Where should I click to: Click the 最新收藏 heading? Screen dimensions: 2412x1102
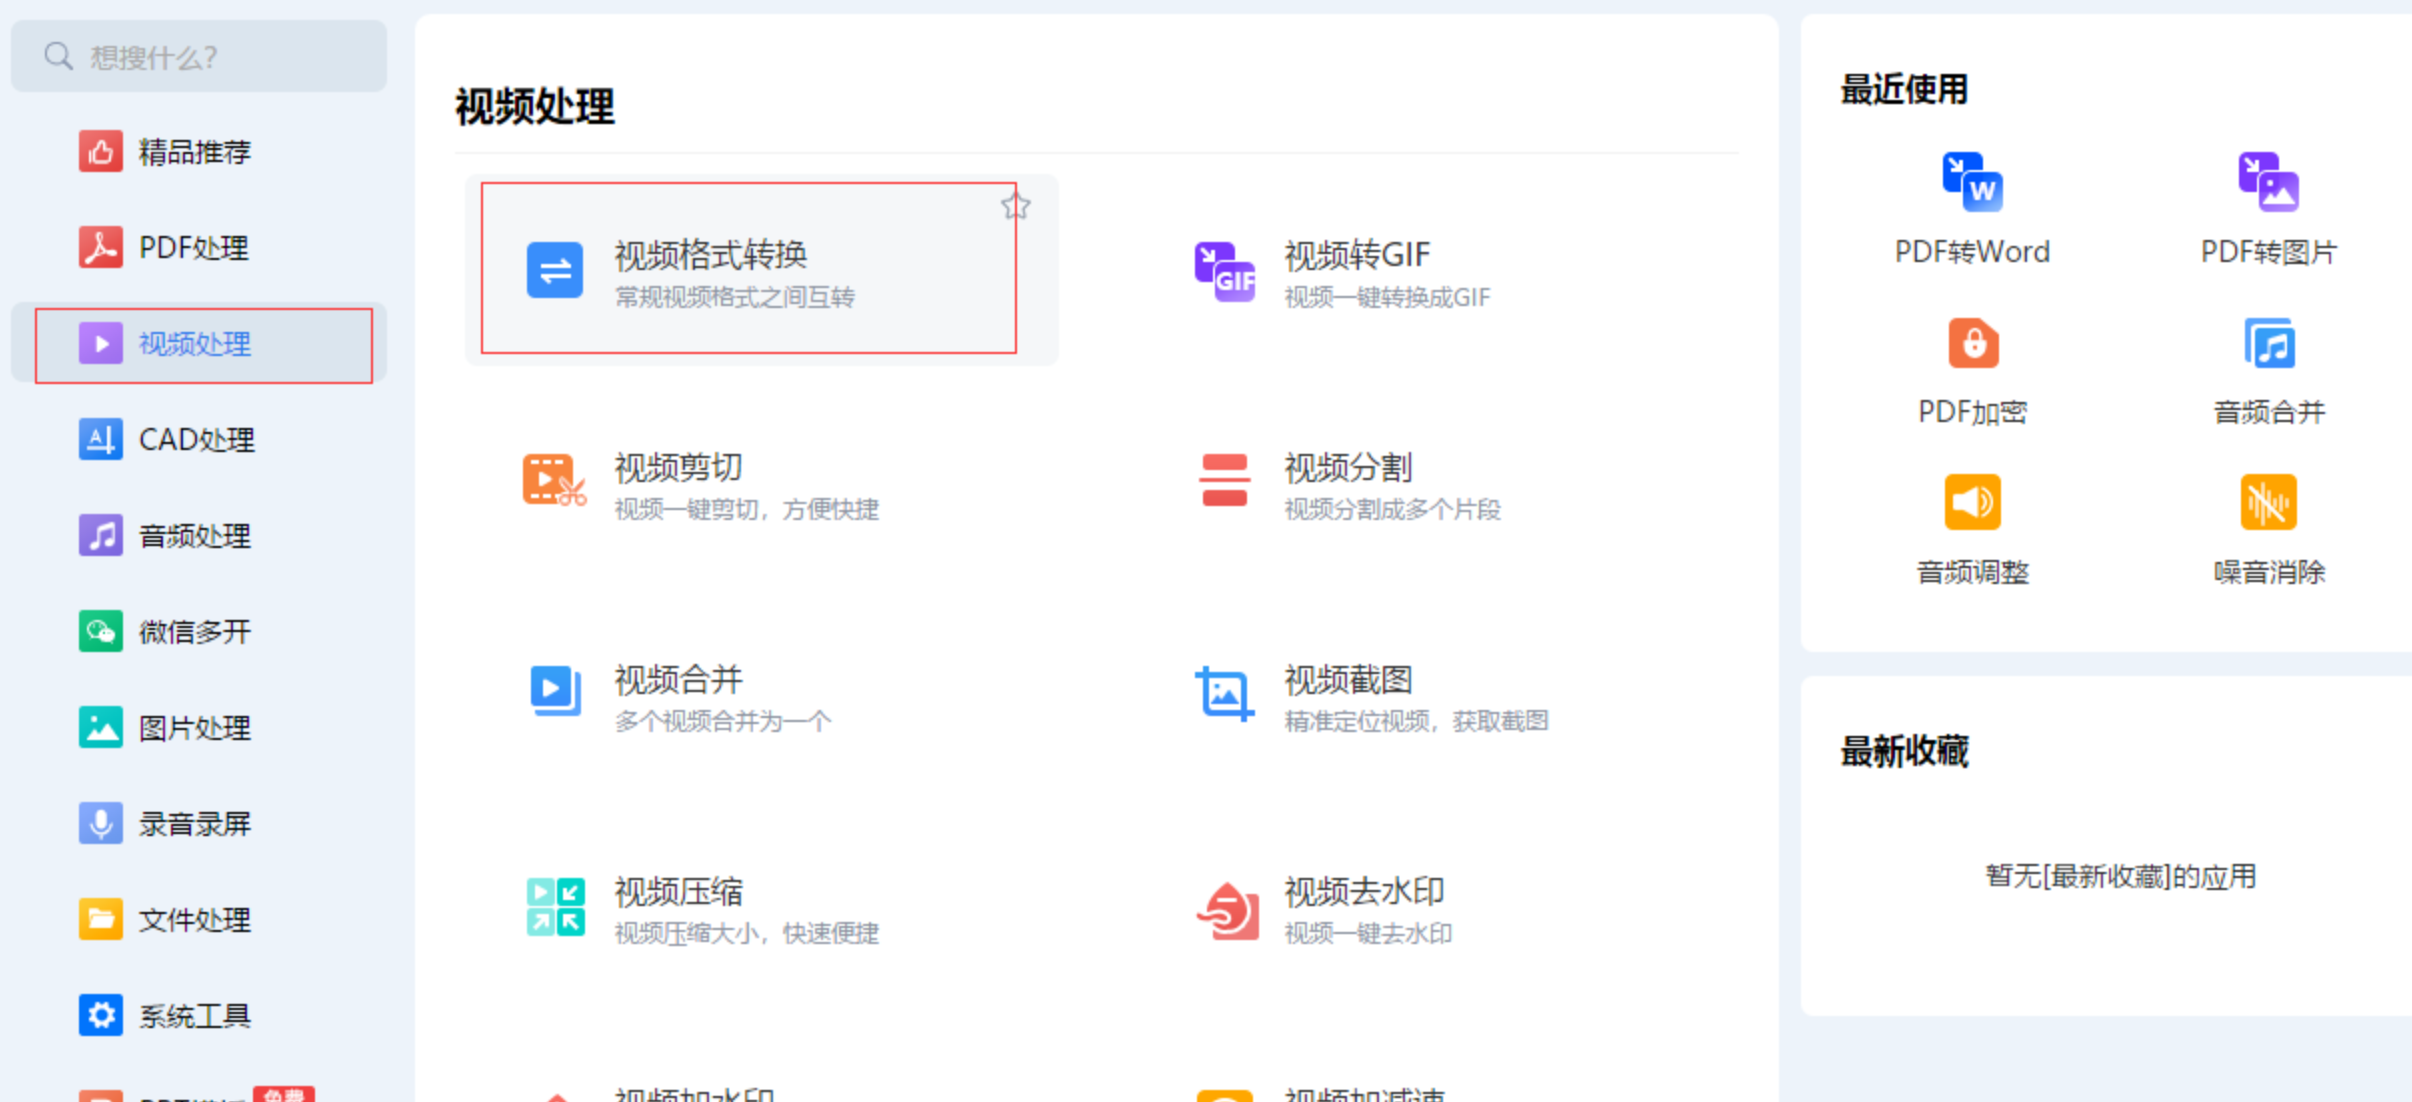point(1904,751)
